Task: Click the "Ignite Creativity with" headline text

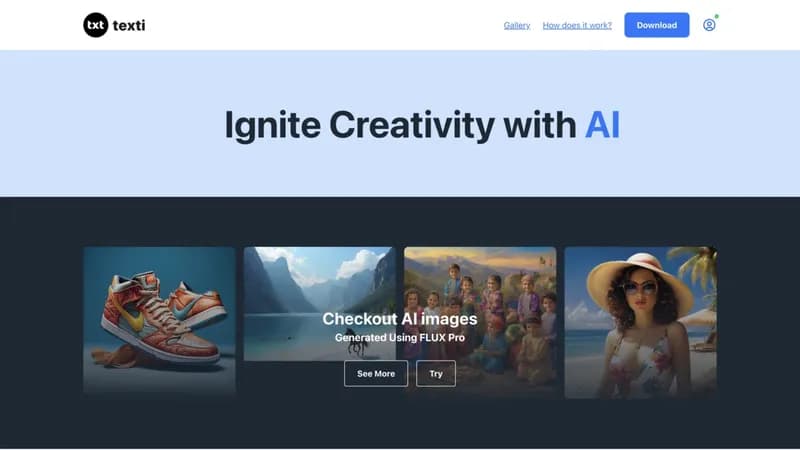Action: [401, 125]
